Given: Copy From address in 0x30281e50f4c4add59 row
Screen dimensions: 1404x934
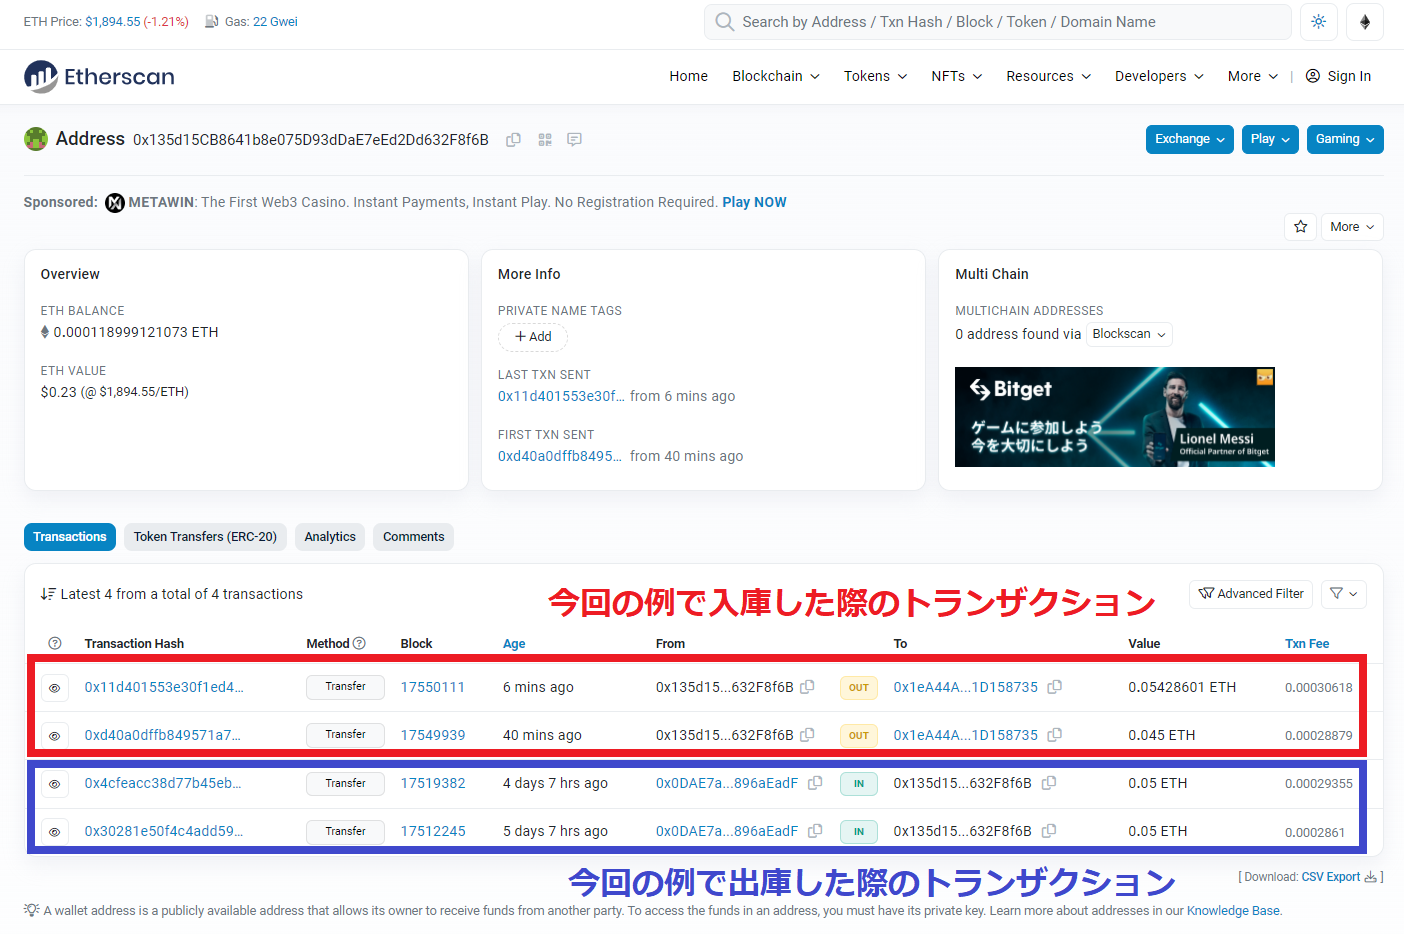Looking at the screenshot, I should [x=815, y=831].
